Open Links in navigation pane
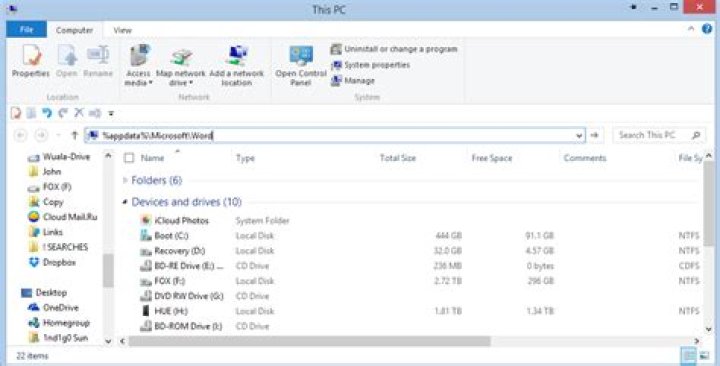The image size is (720, 366). click(x=45, y=232)
